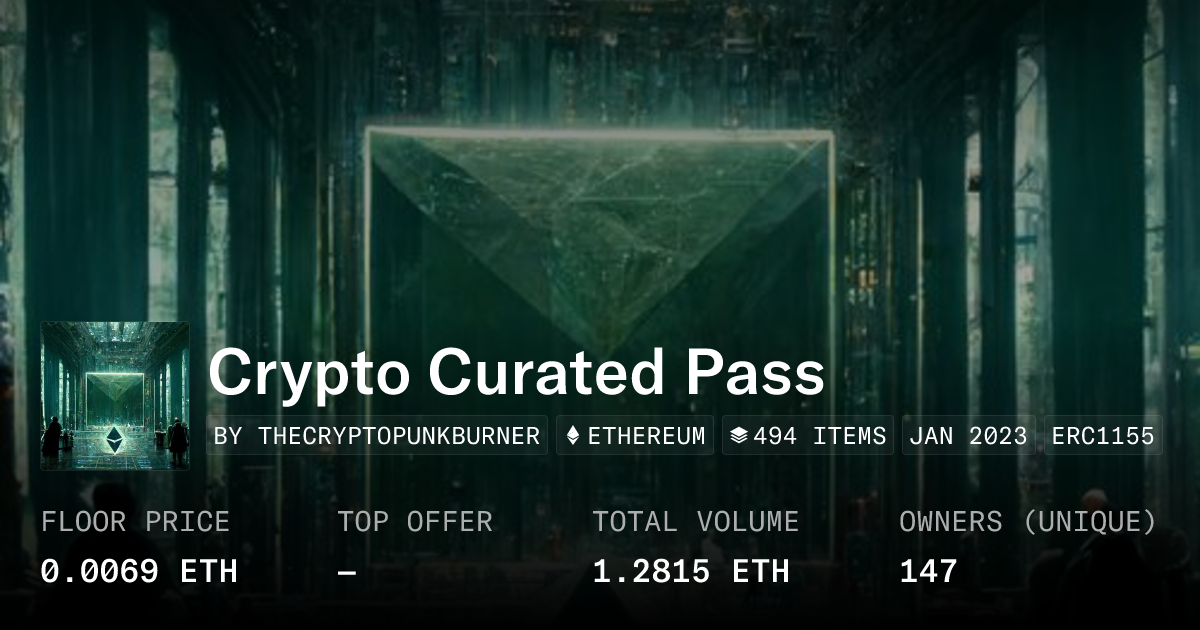This screenshot has width=1200, height=630.
Task: Open the Crypto Curated Pass collection thumbnail
Action: 115,396
